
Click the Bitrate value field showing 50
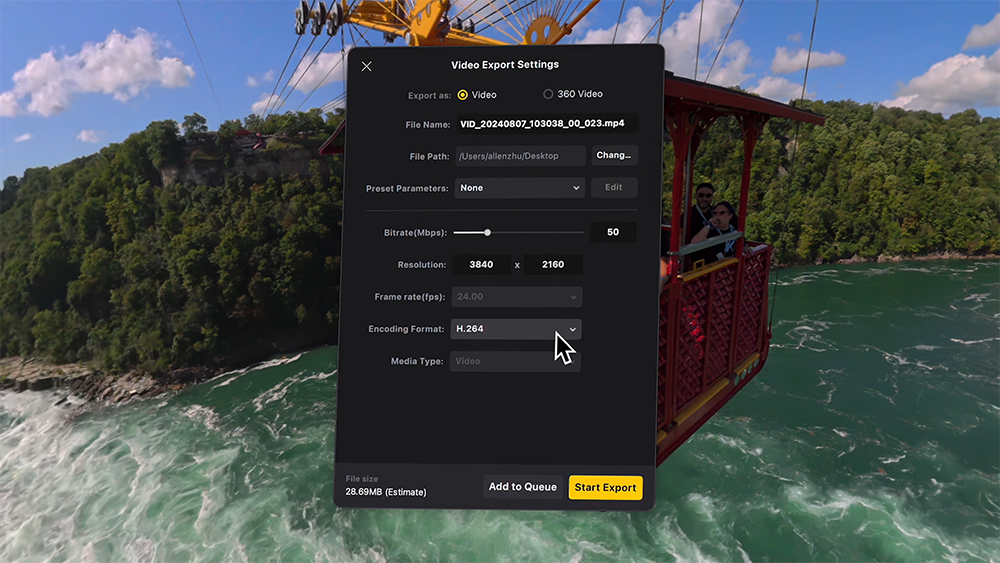[612, 232]
